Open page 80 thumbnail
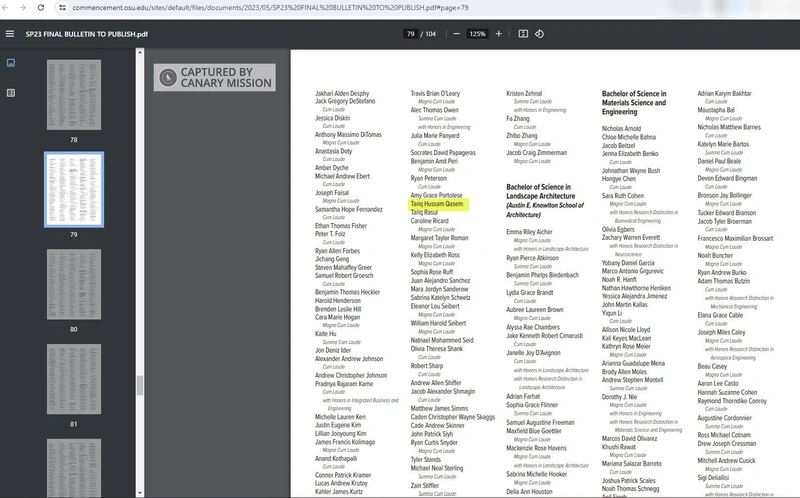 coord(73,283)
